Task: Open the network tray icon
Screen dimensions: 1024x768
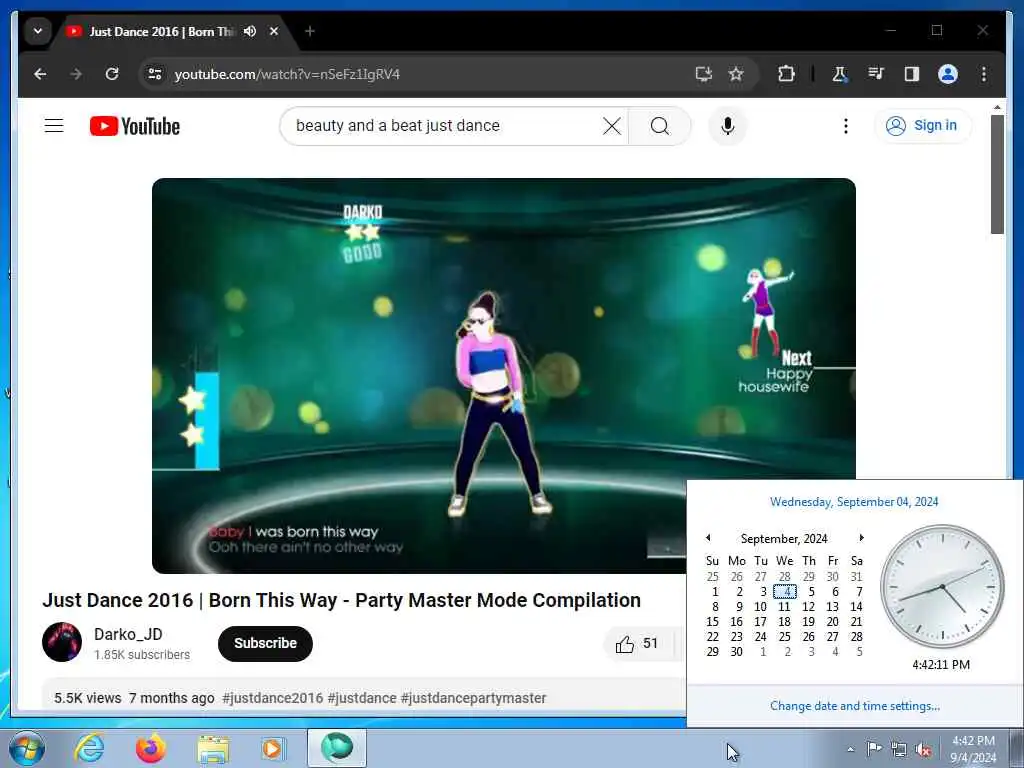Action: (899, 749)
